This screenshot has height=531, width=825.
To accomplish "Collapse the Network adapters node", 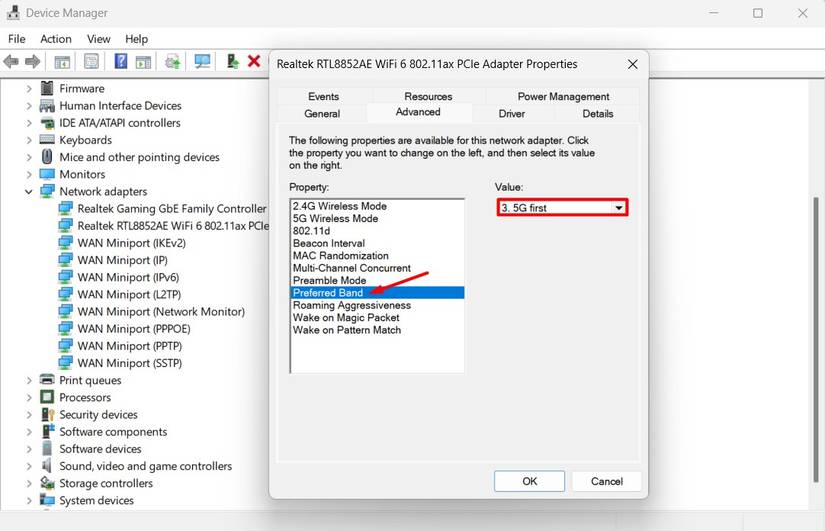I will click(x=29, y=192).
